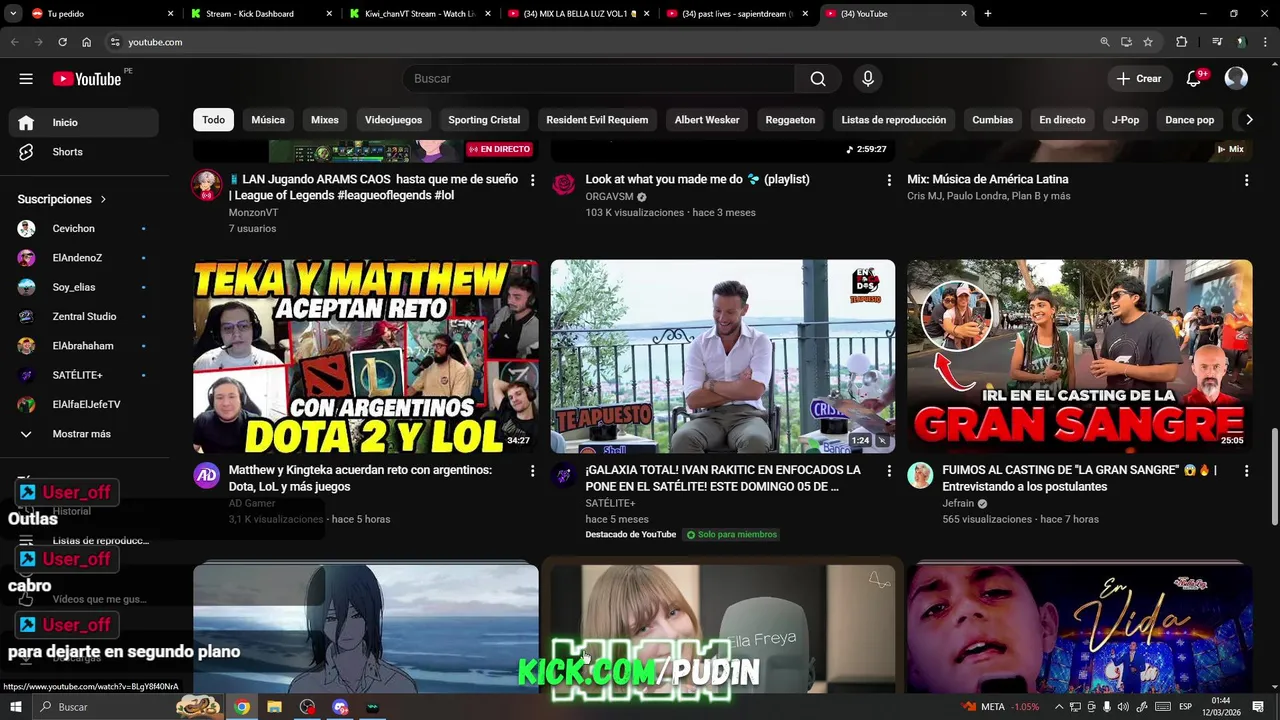
Task: Open Chrome from the Windows taskbar
Action: 242,707
